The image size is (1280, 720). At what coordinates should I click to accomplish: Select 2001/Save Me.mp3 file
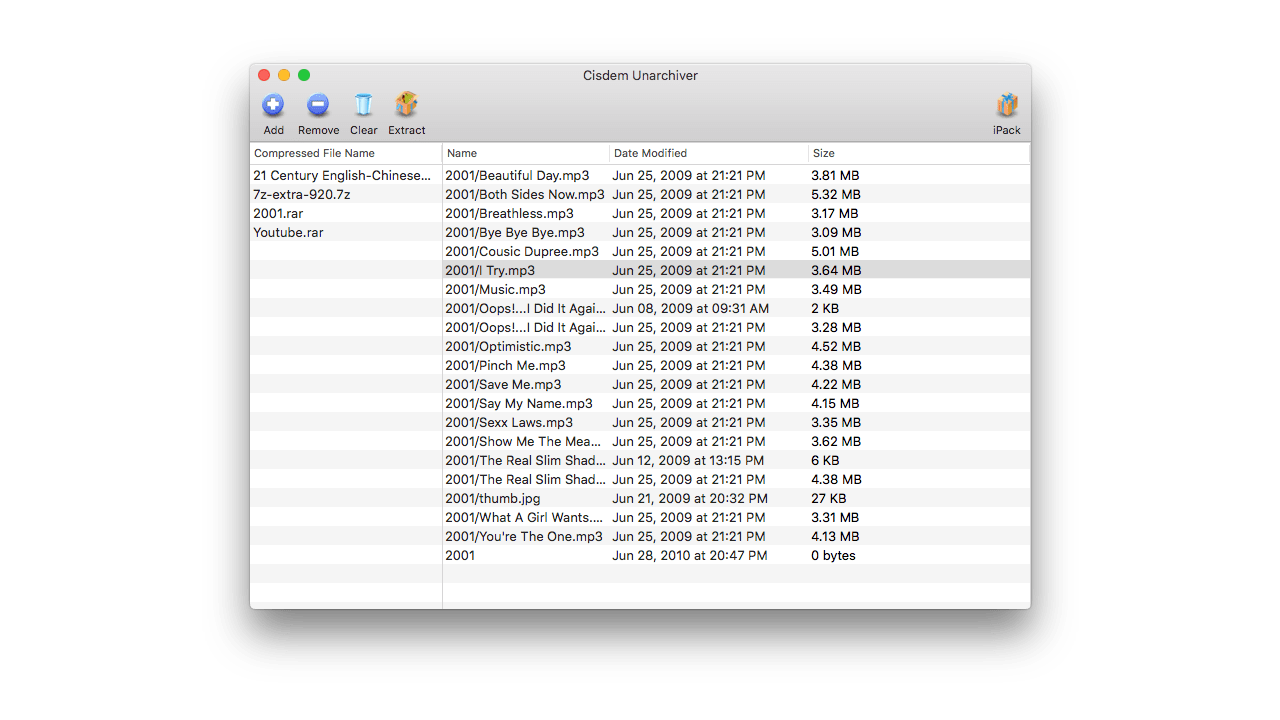tap(736, 384)
